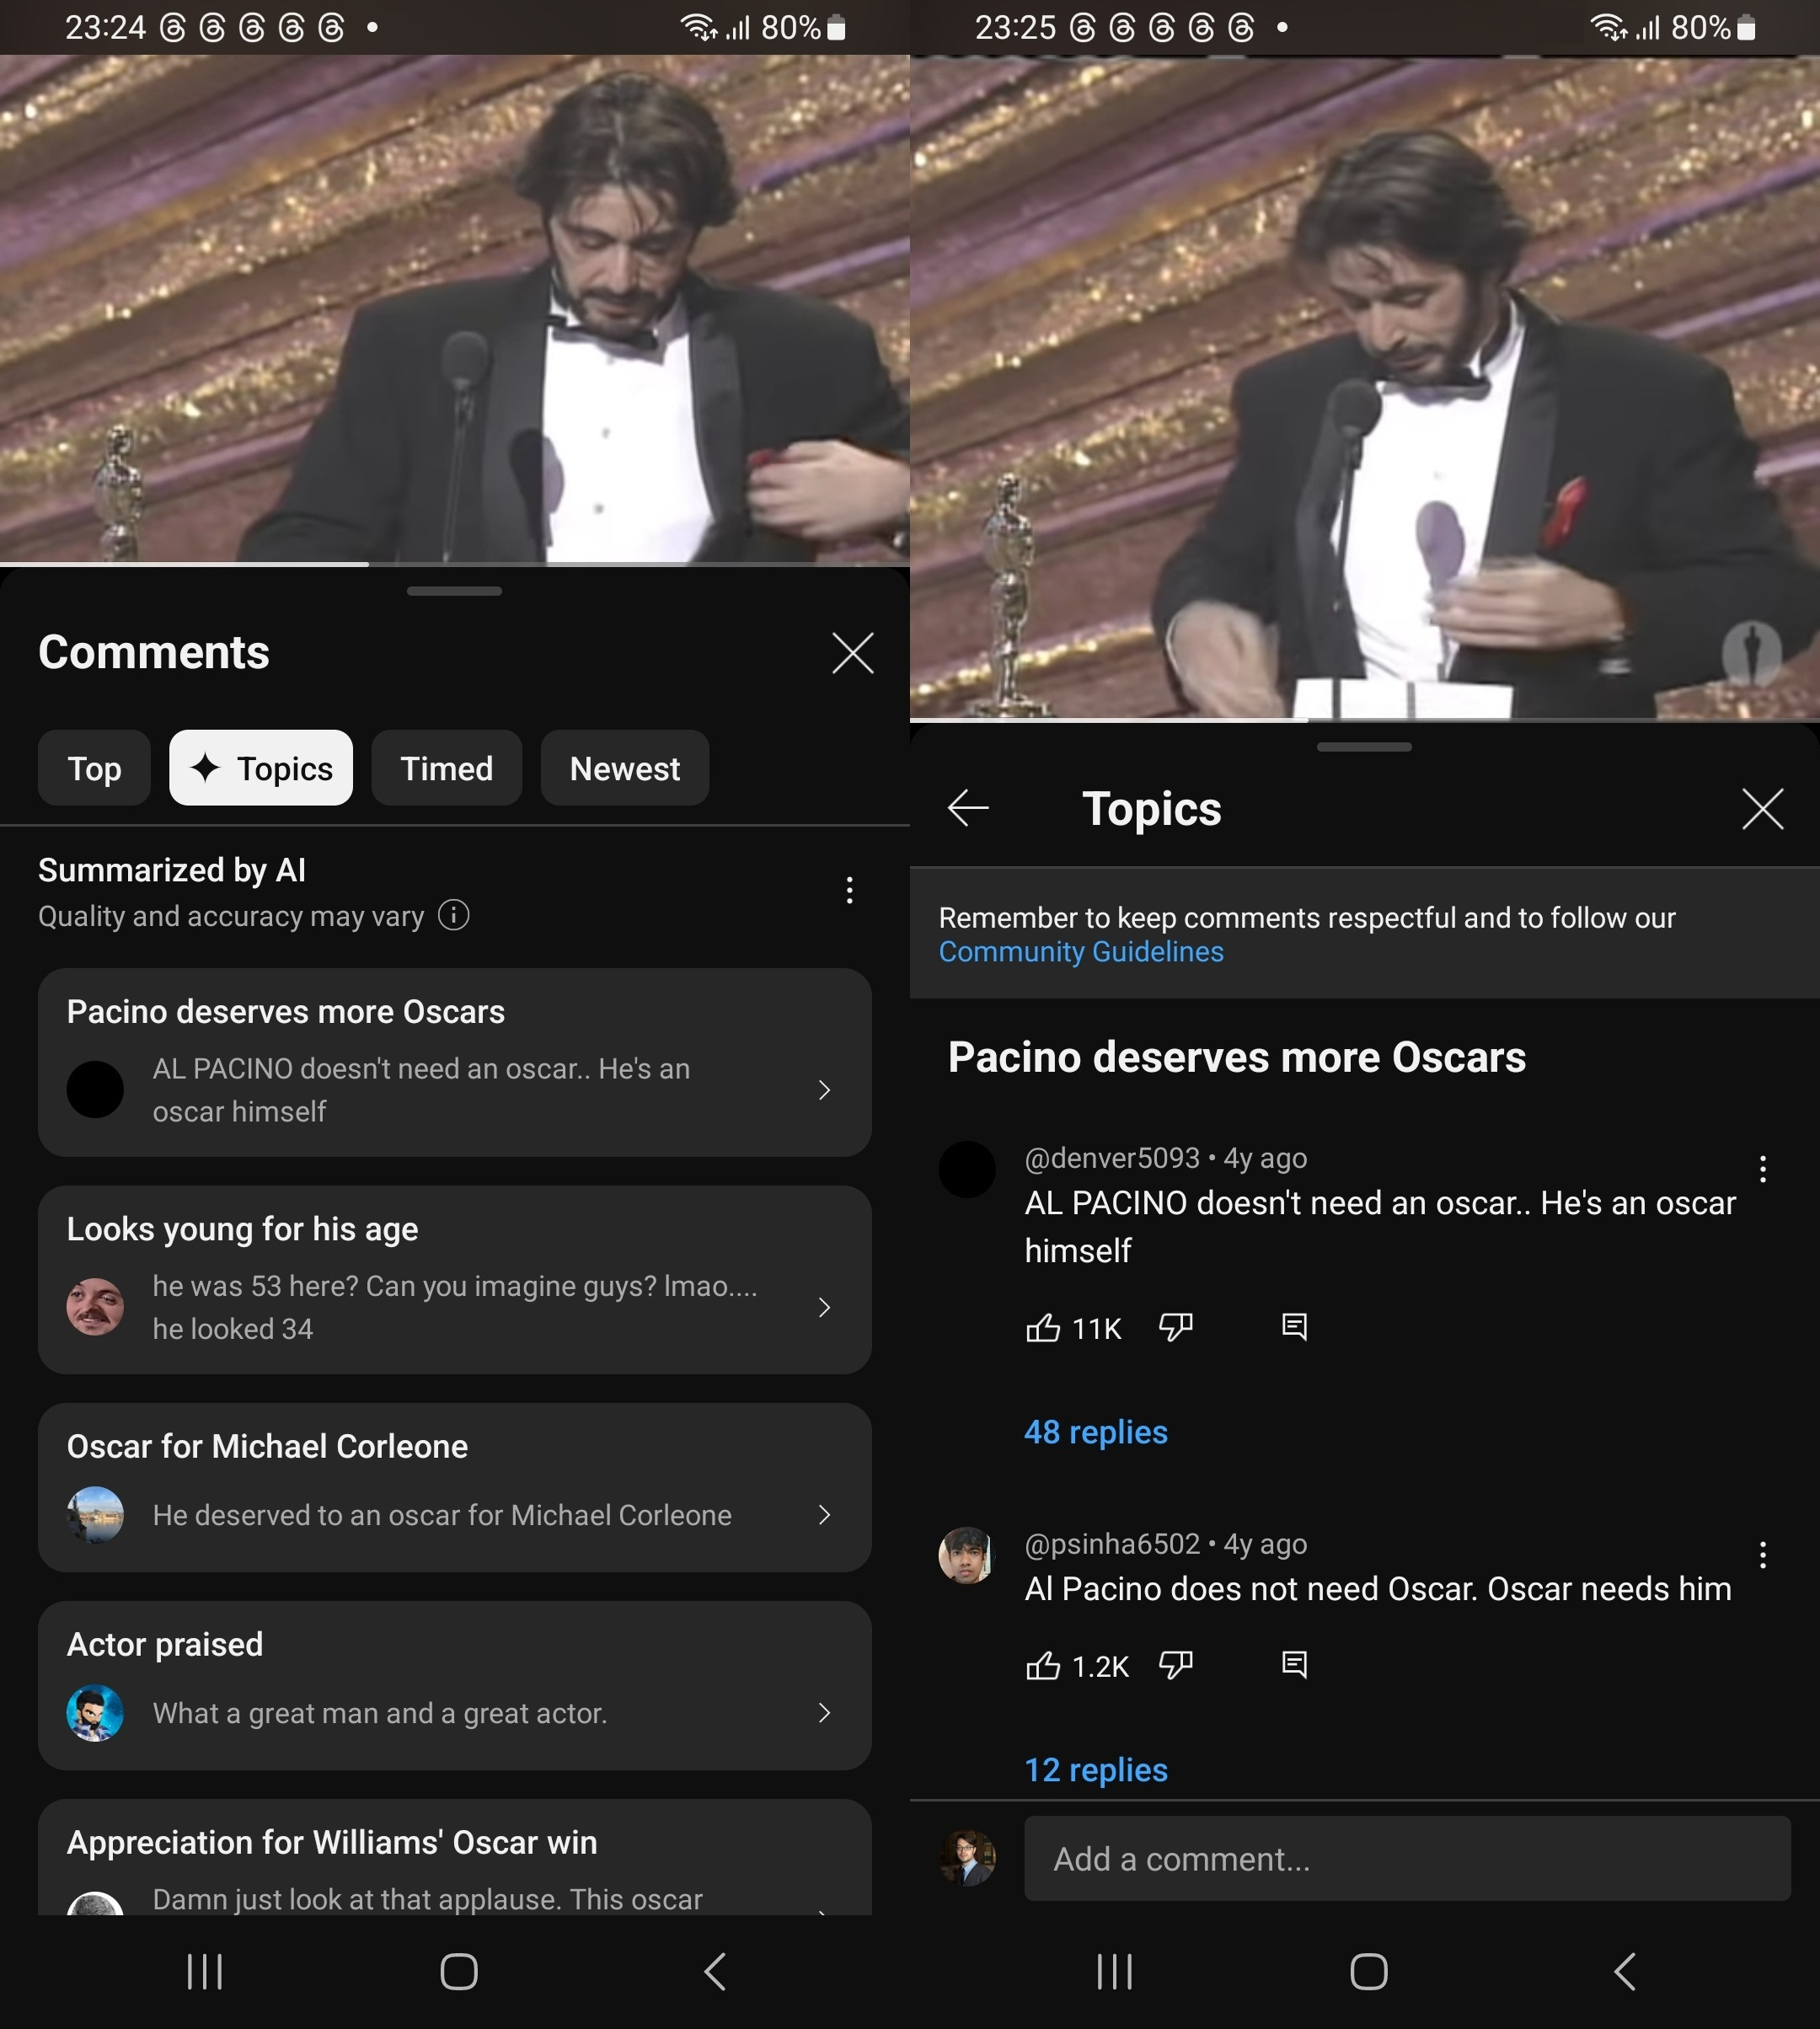
Task: Open options menu for @psinha6502 comment
Action: tap(1763, 1555)
